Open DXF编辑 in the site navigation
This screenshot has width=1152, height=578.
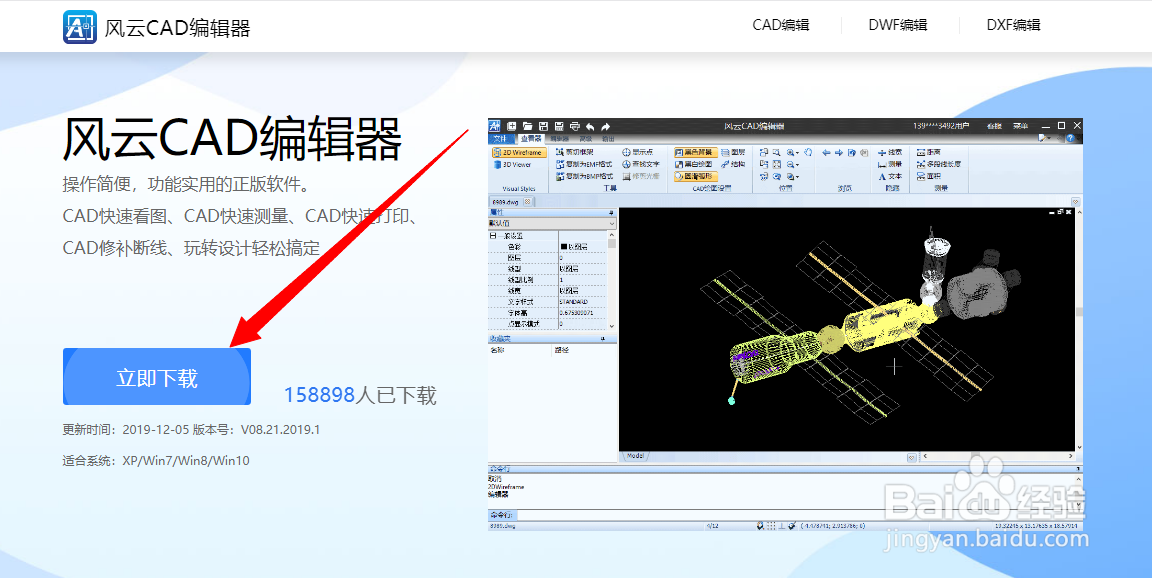[1013, 25]
